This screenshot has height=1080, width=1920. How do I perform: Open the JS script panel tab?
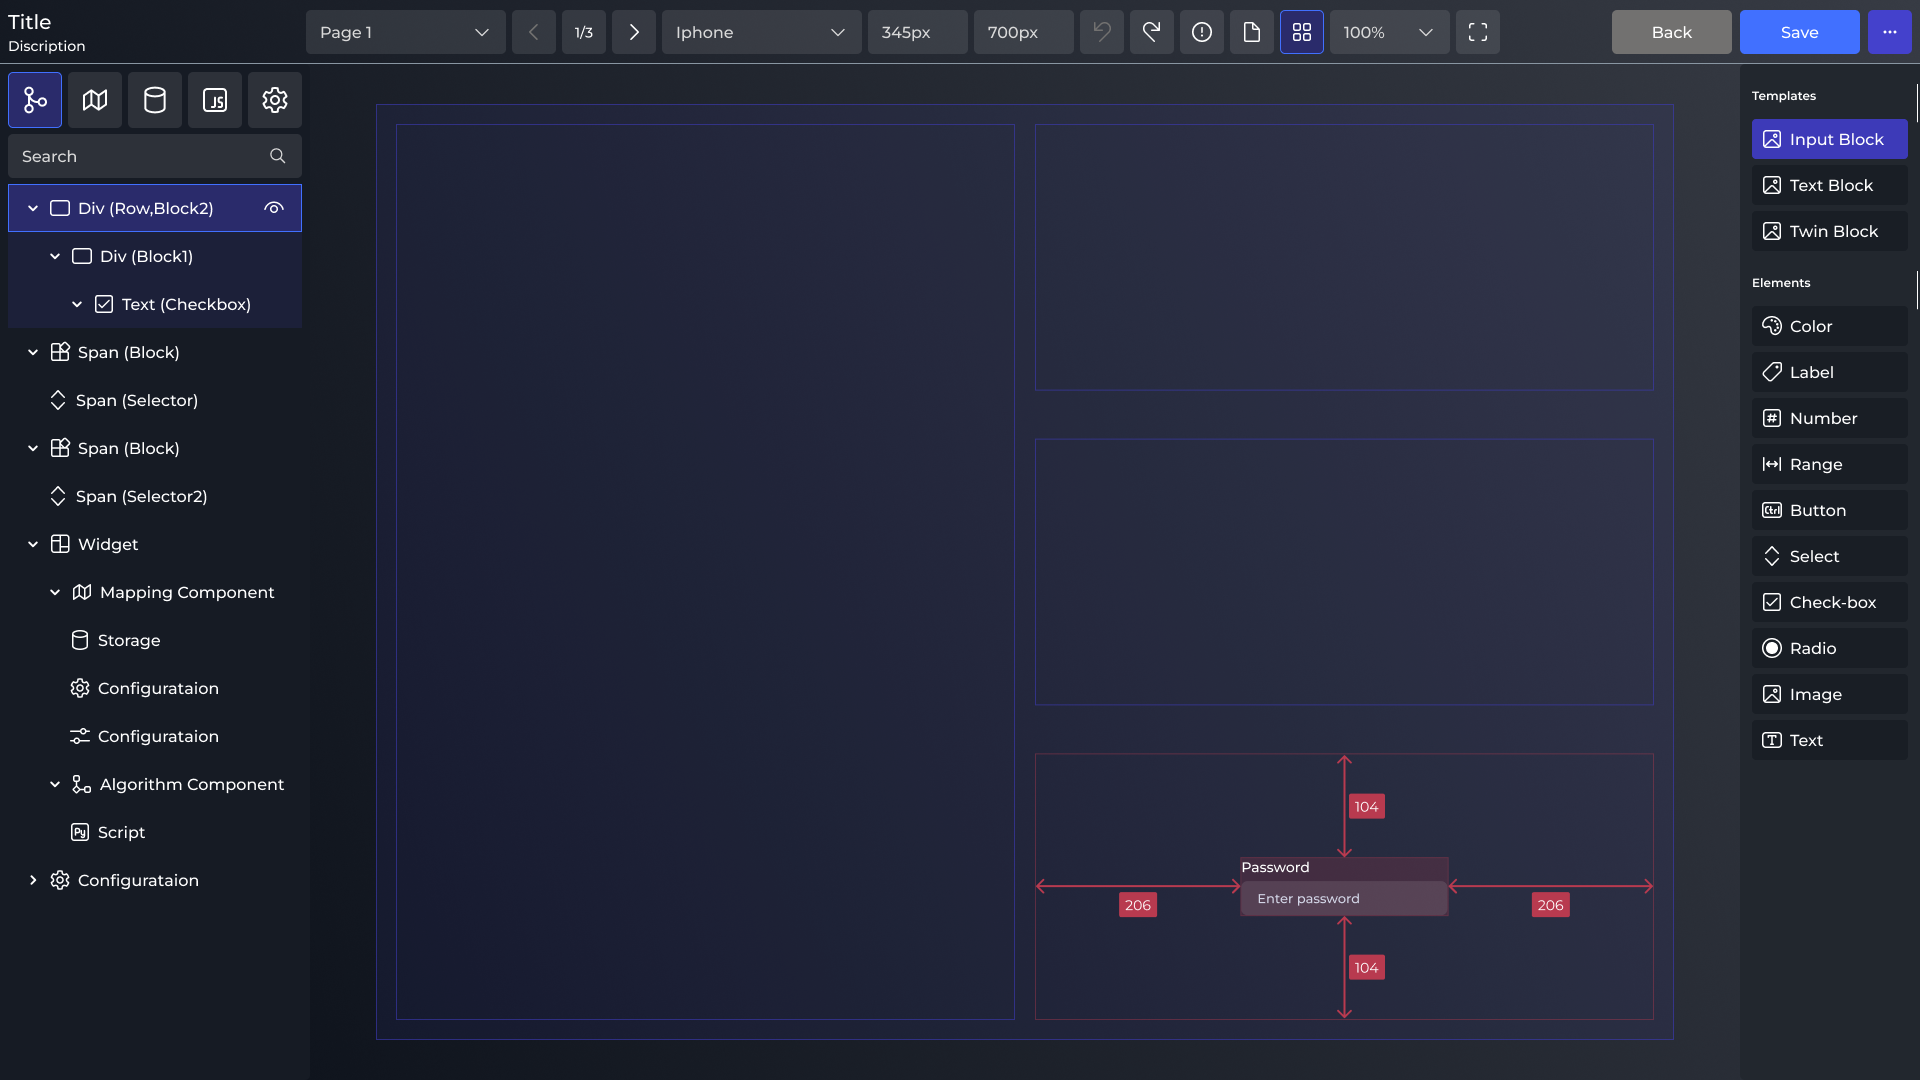[215, 100]
